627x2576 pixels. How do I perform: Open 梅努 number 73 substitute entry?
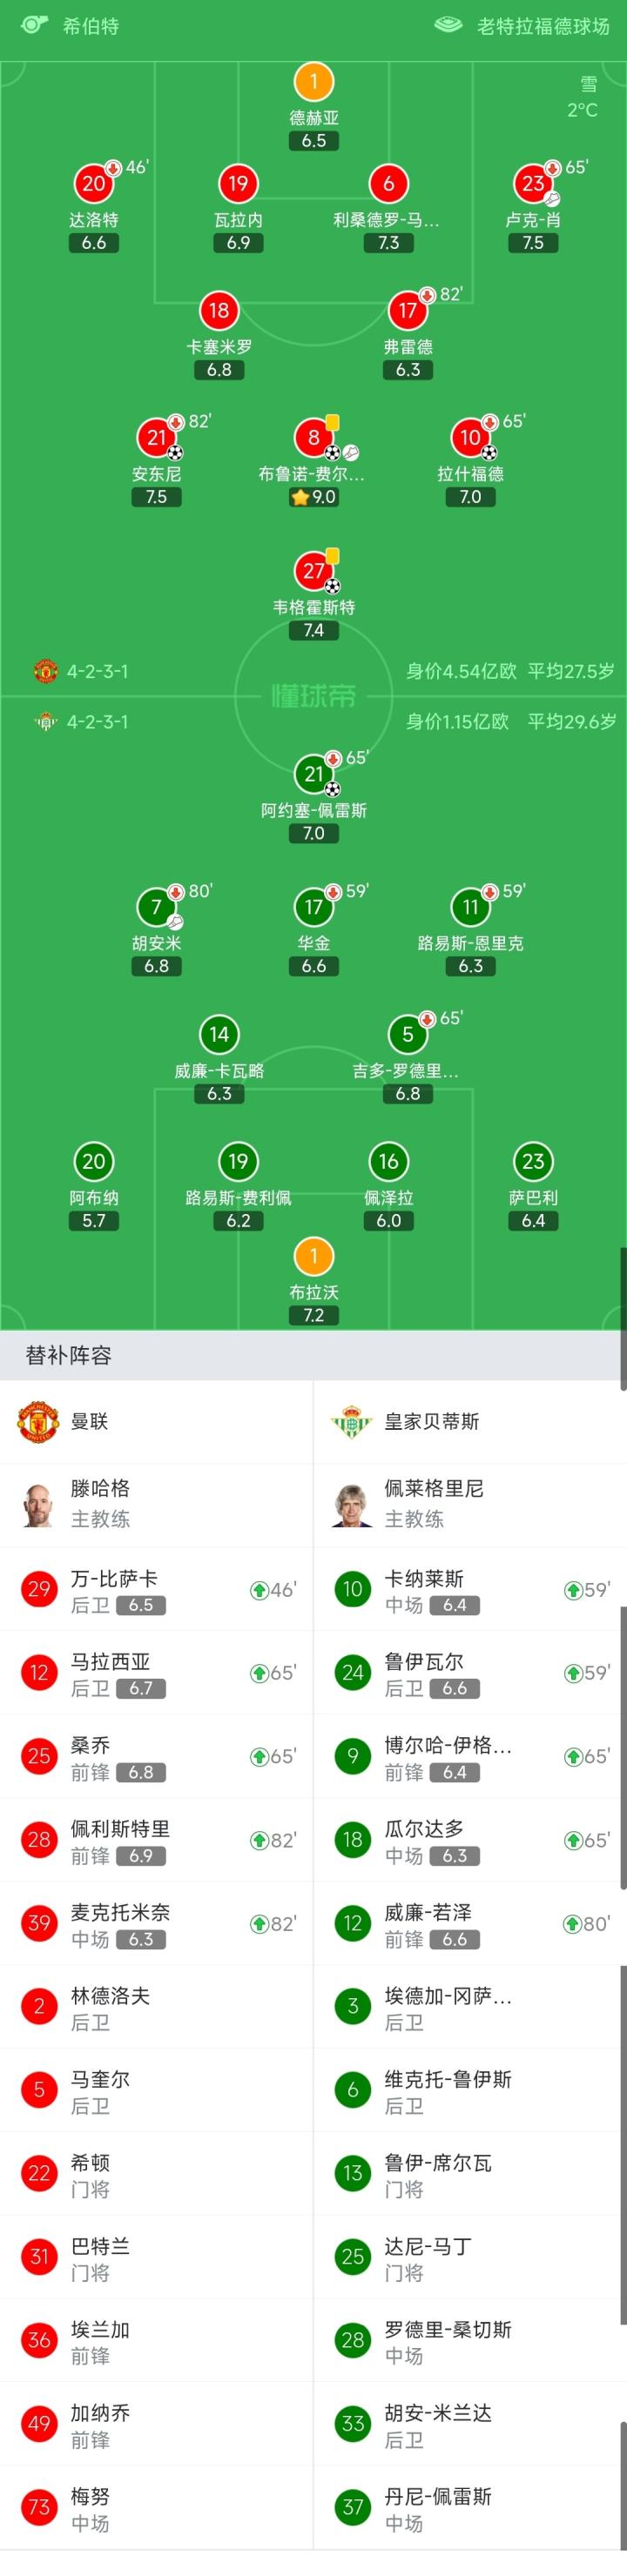(156, 2507)
